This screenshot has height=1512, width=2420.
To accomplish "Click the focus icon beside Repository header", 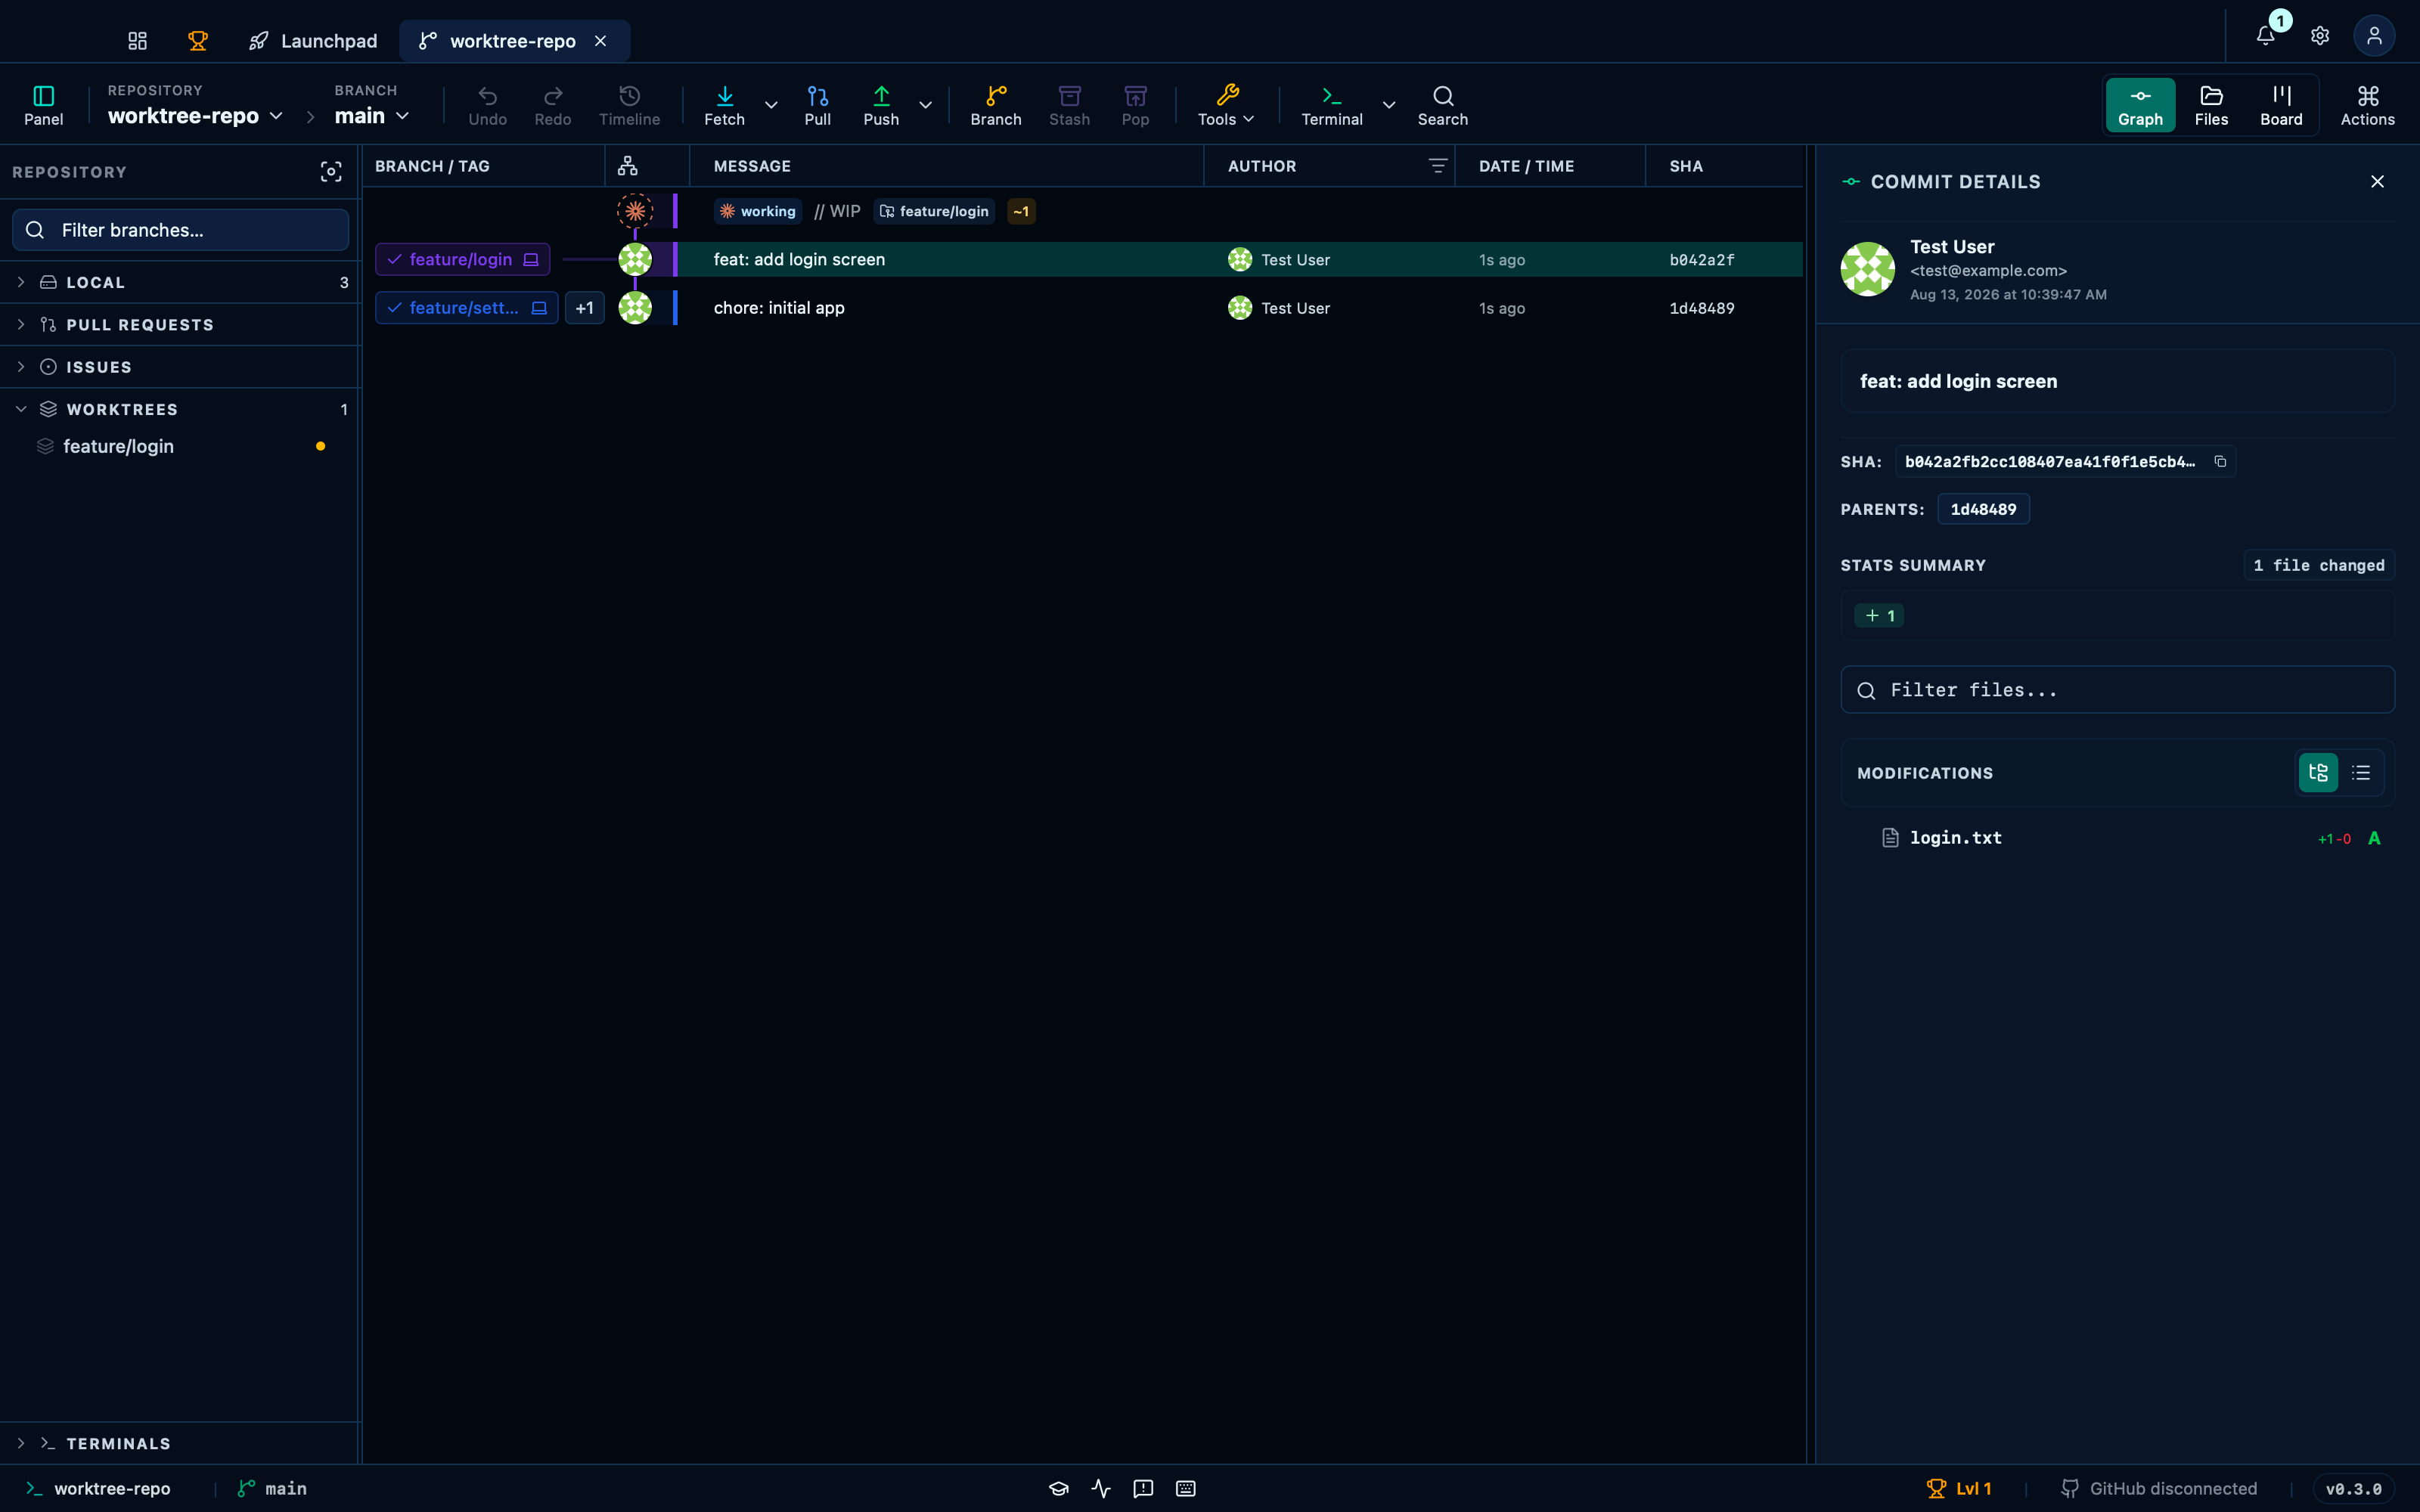I will 331,172.
